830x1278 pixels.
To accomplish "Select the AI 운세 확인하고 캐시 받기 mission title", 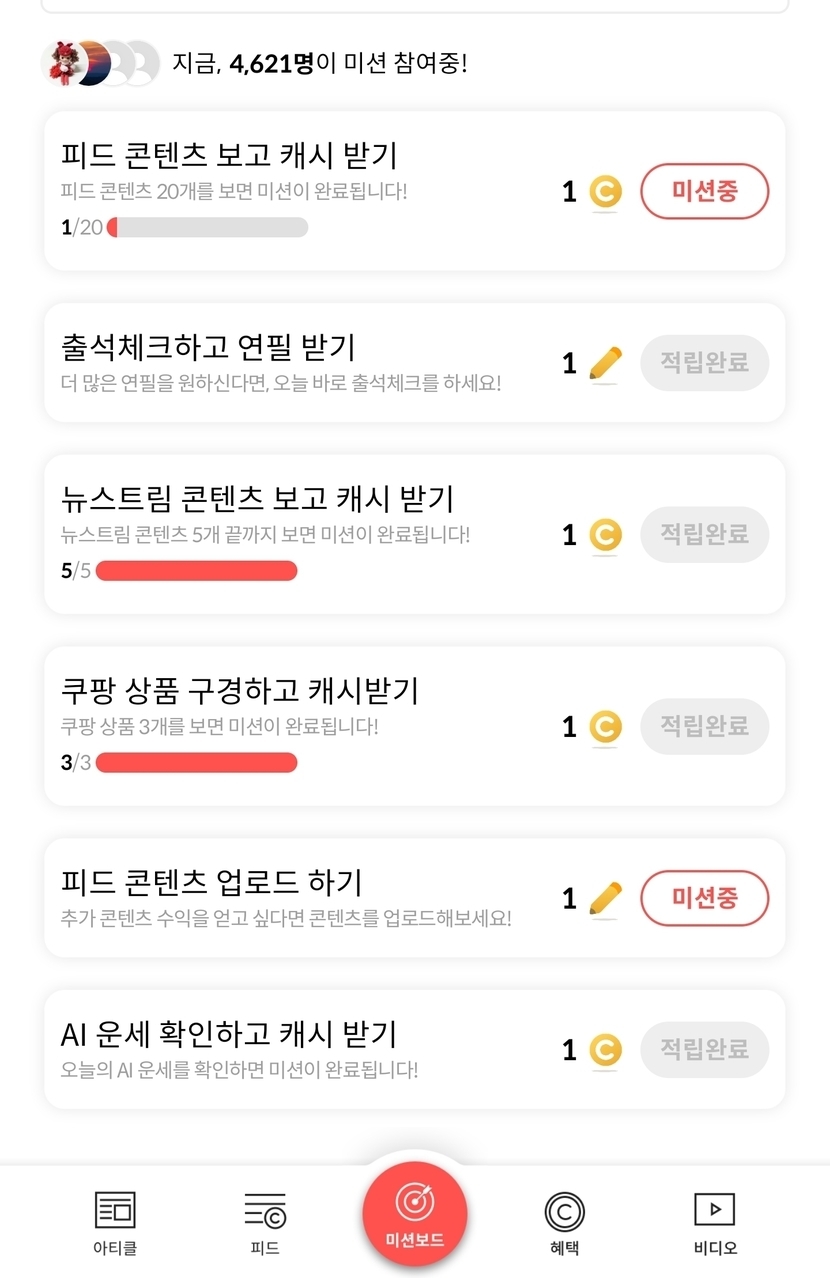I will point(229,1033).
